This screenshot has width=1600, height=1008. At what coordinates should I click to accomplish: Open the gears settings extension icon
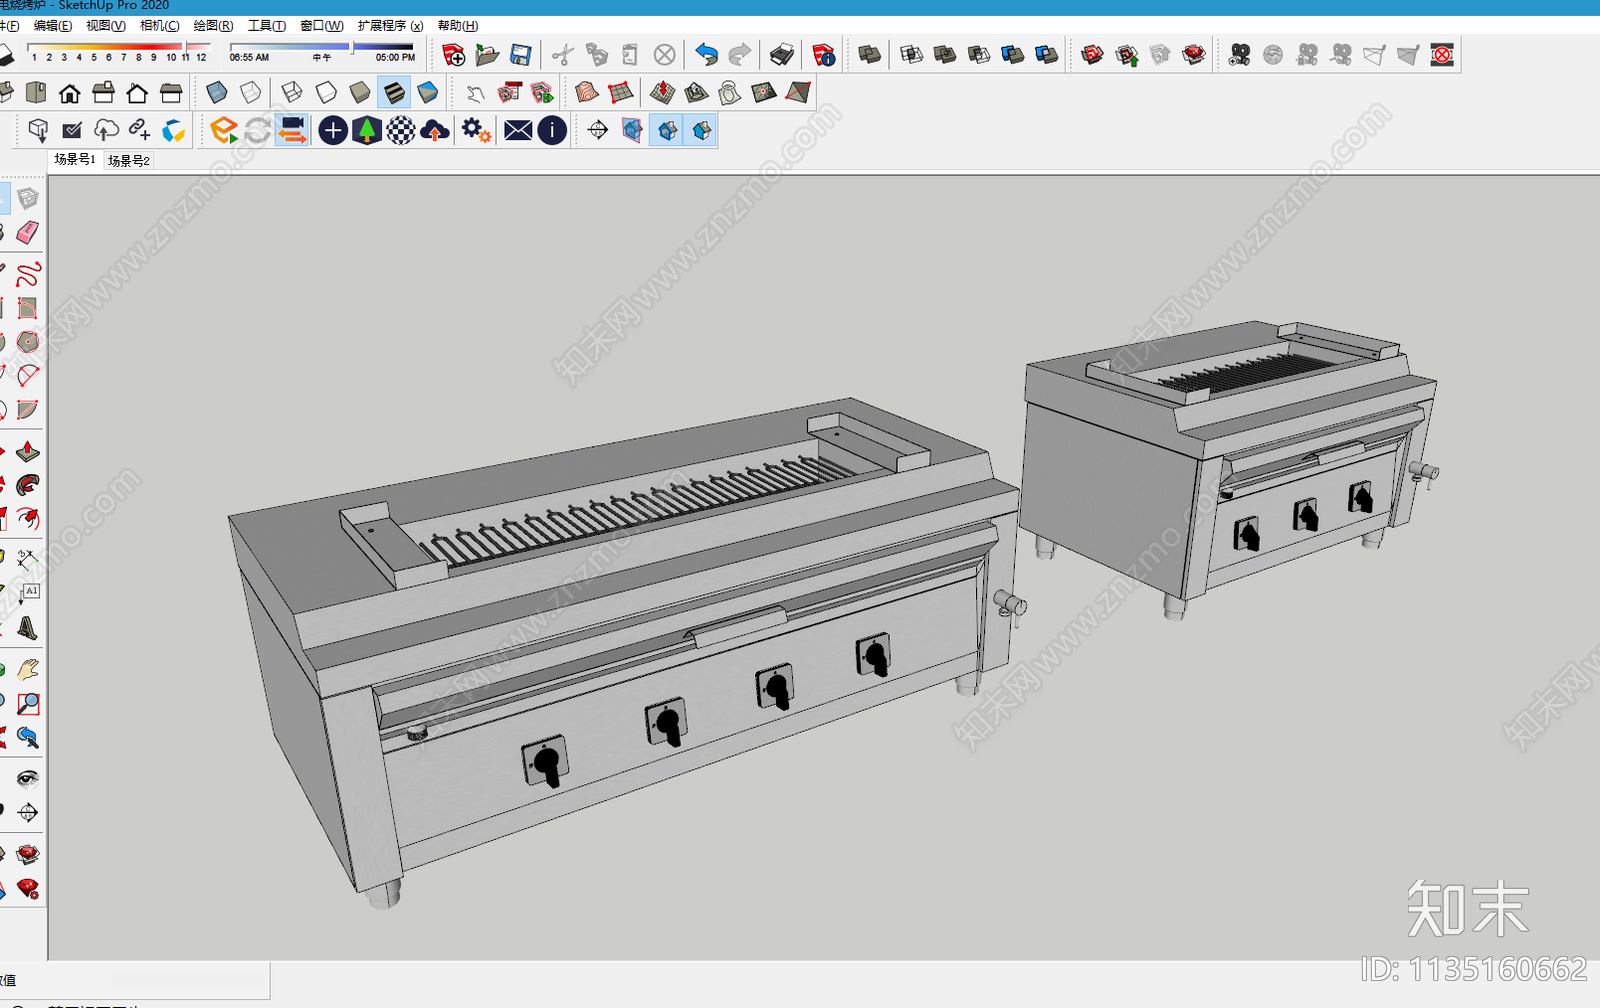[x=476, y=130]
